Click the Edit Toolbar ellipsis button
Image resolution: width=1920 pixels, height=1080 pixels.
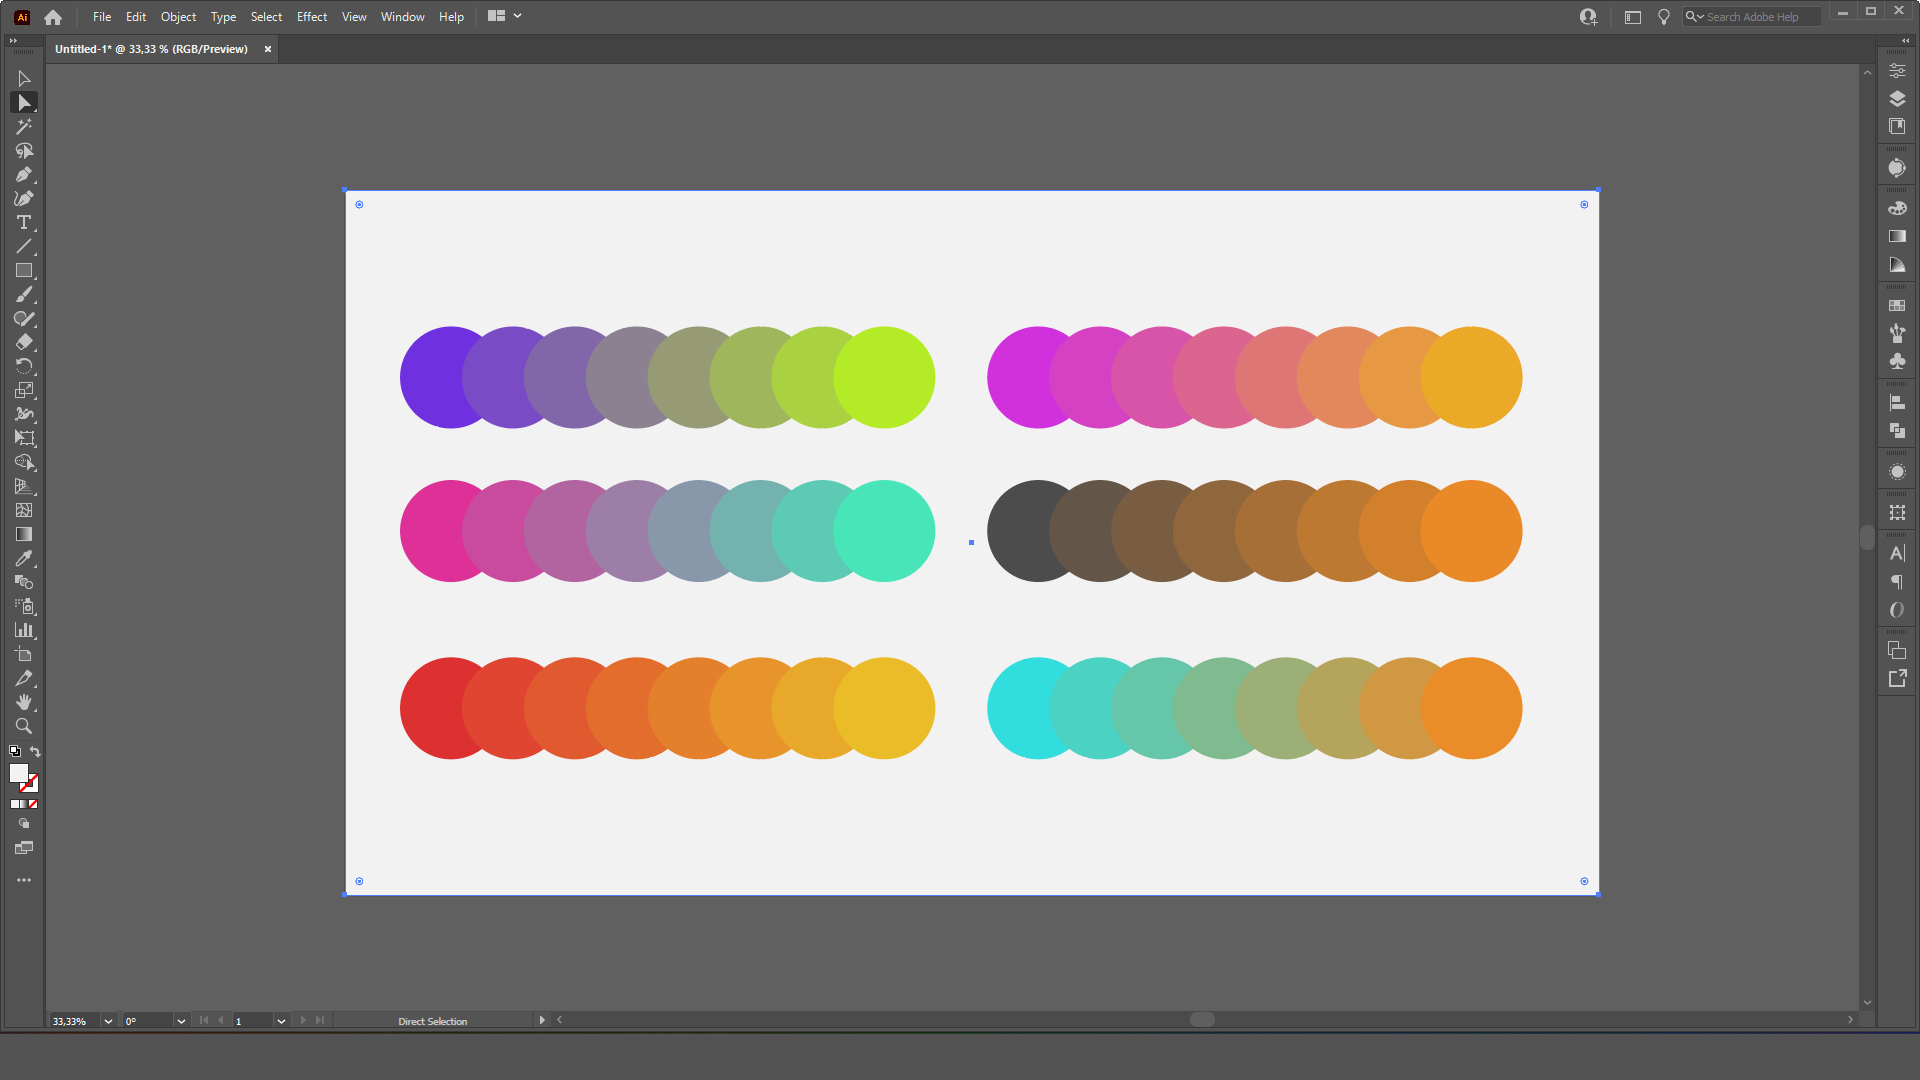tap(24, 881)
